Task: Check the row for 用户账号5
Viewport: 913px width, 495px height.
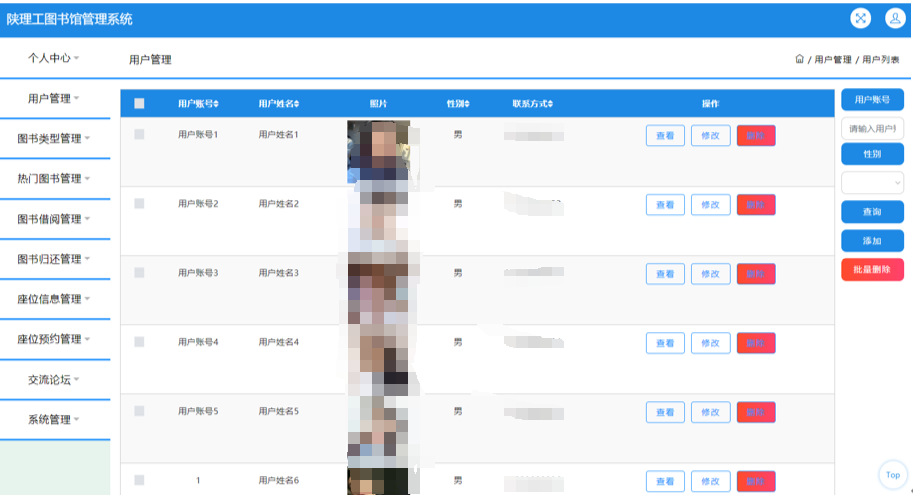Action: (x=139, y=411)
